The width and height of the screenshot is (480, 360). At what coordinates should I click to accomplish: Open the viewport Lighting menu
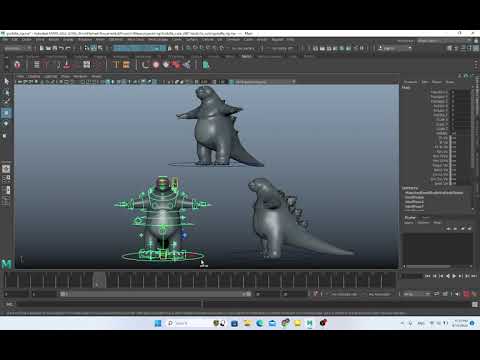pyautogui.click(x=51, y=76)
